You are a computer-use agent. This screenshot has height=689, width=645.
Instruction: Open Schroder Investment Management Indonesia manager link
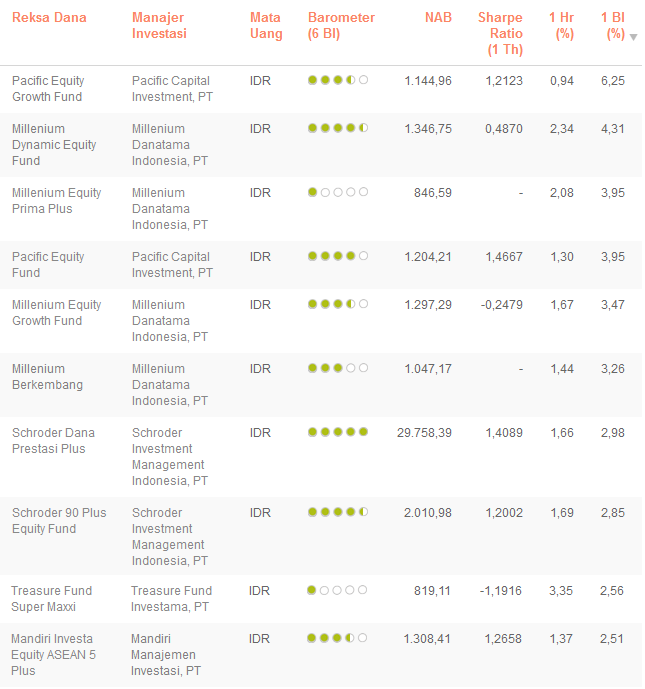coord(168,456)
